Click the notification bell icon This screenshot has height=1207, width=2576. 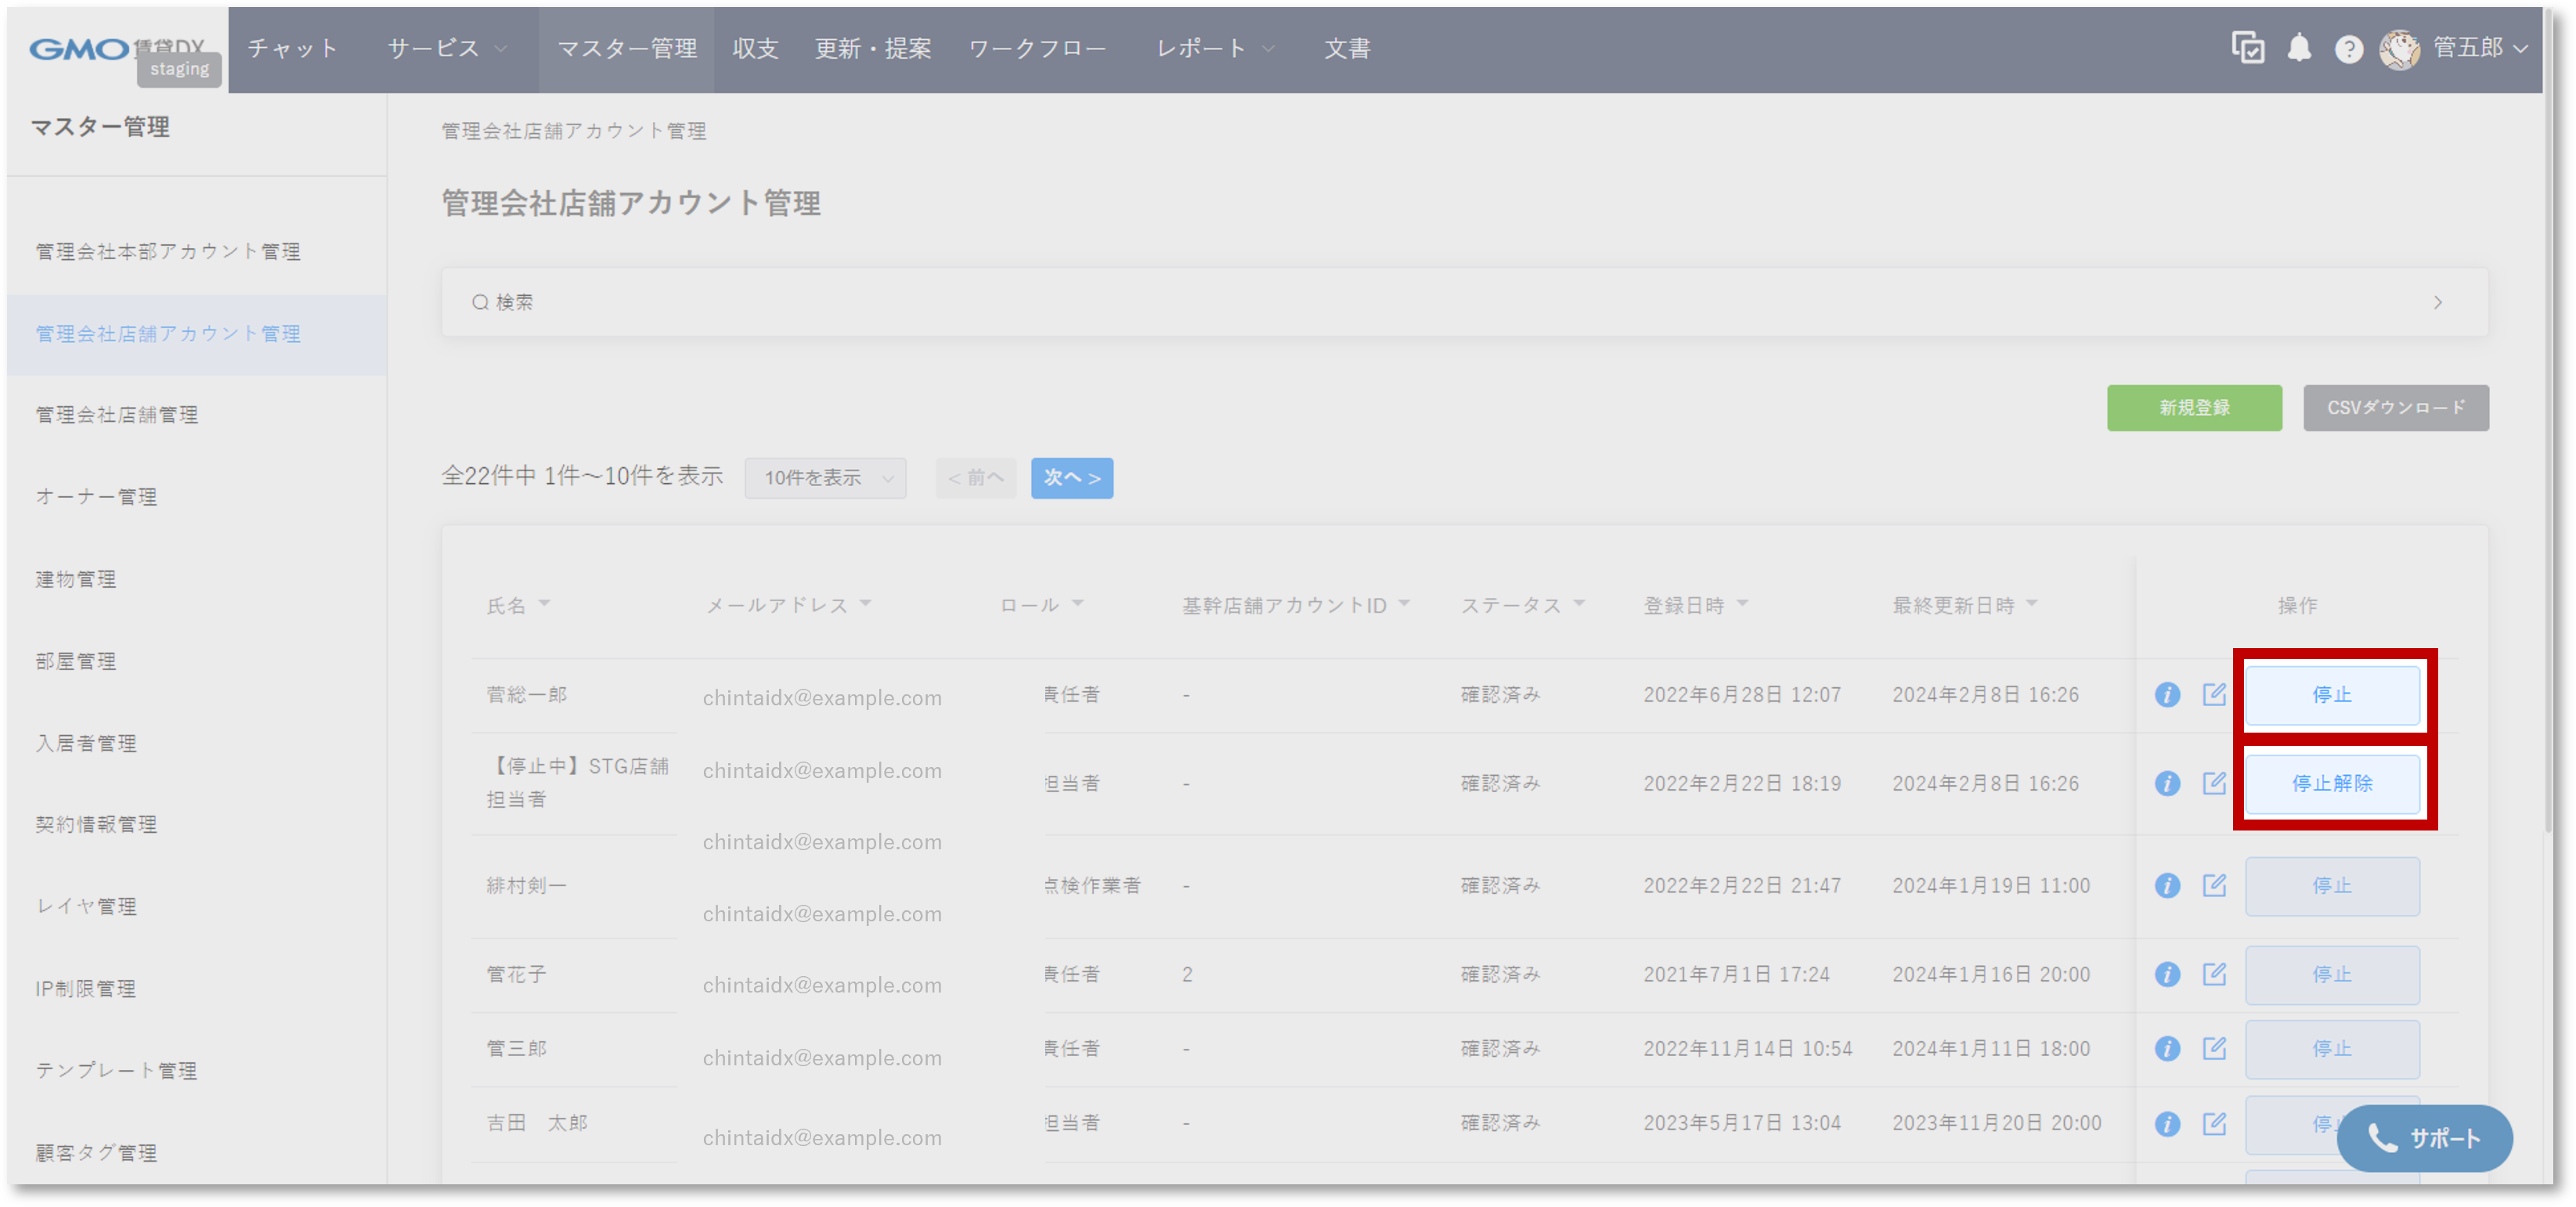pyautogui.click(x=2299, y=48)
